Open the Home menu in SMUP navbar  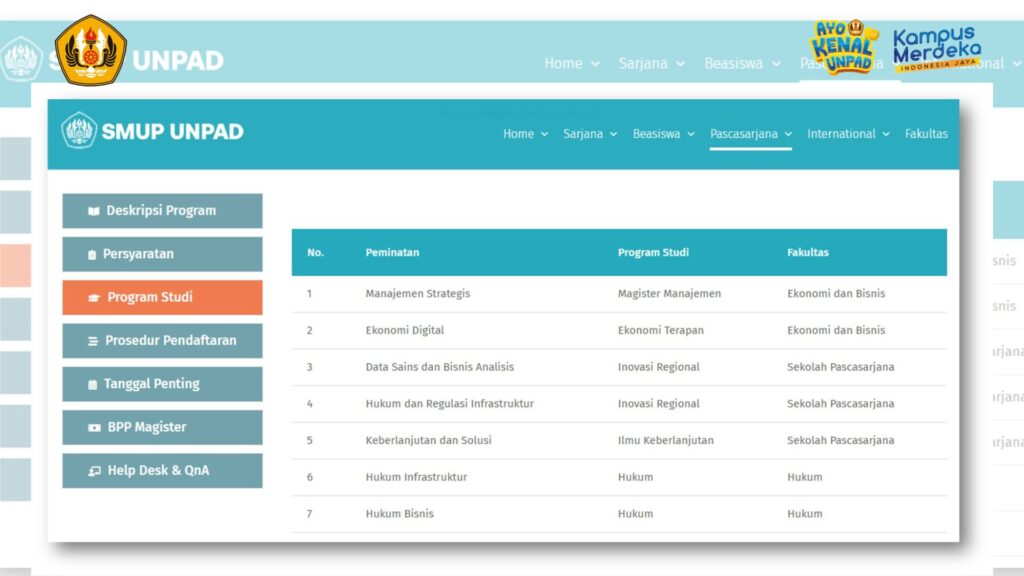[519, 134]
